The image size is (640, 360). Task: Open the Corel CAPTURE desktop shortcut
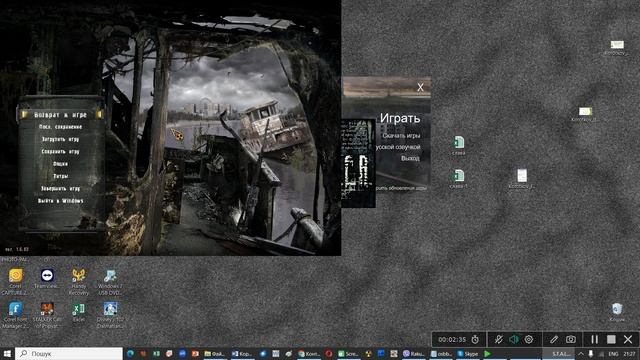click(15, 282)
